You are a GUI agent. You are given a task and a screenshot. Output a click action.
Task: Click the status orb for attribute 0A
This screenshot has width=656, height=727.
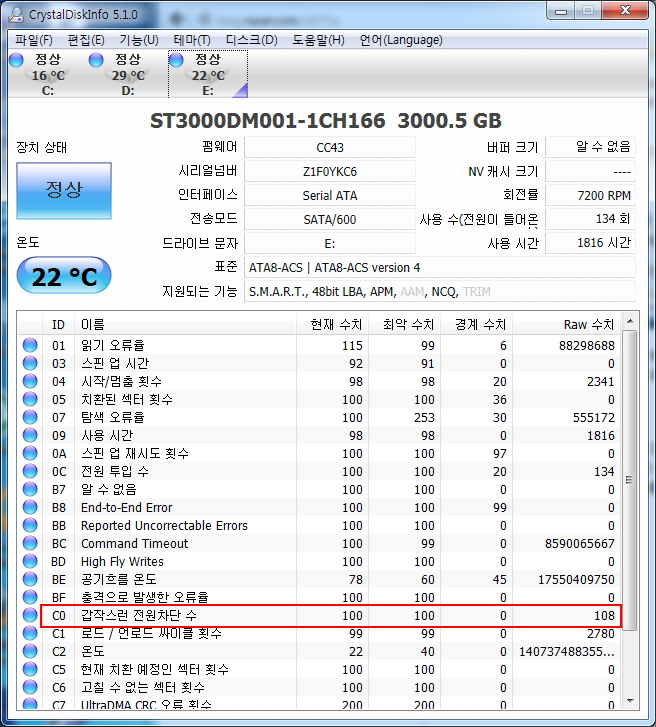[30, 453]
